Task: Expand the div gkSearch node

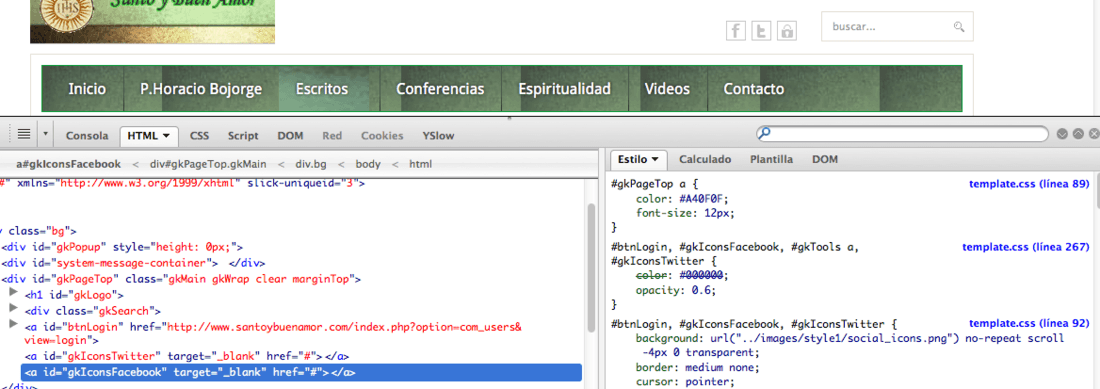Action: [13, 308]
